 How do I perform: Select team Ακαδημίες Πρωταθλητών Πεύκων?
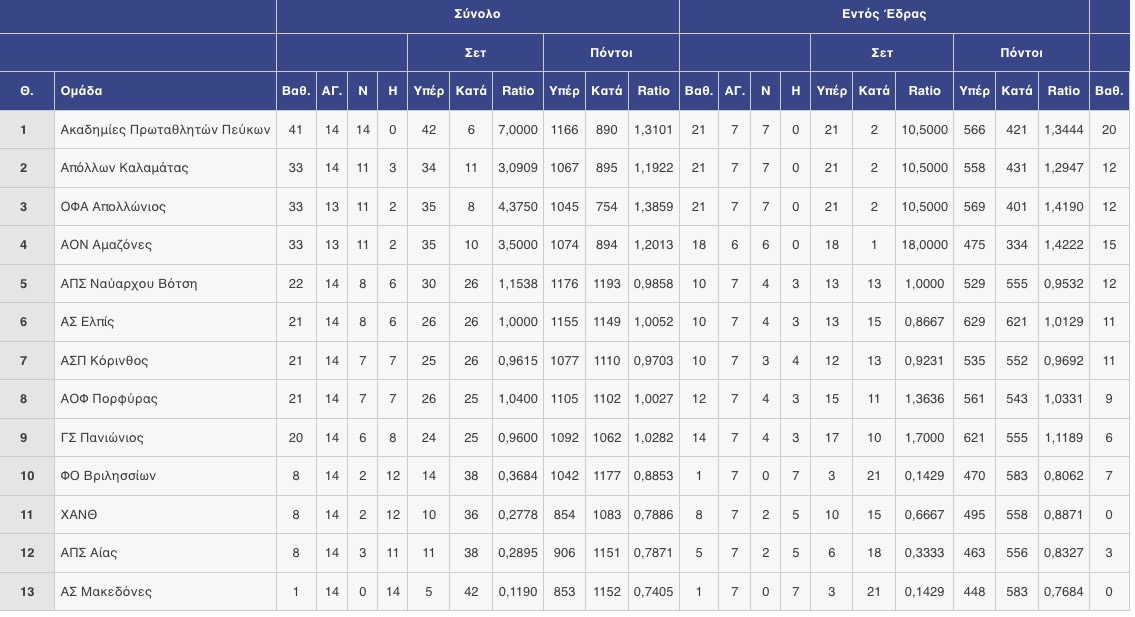click(165, 130)
